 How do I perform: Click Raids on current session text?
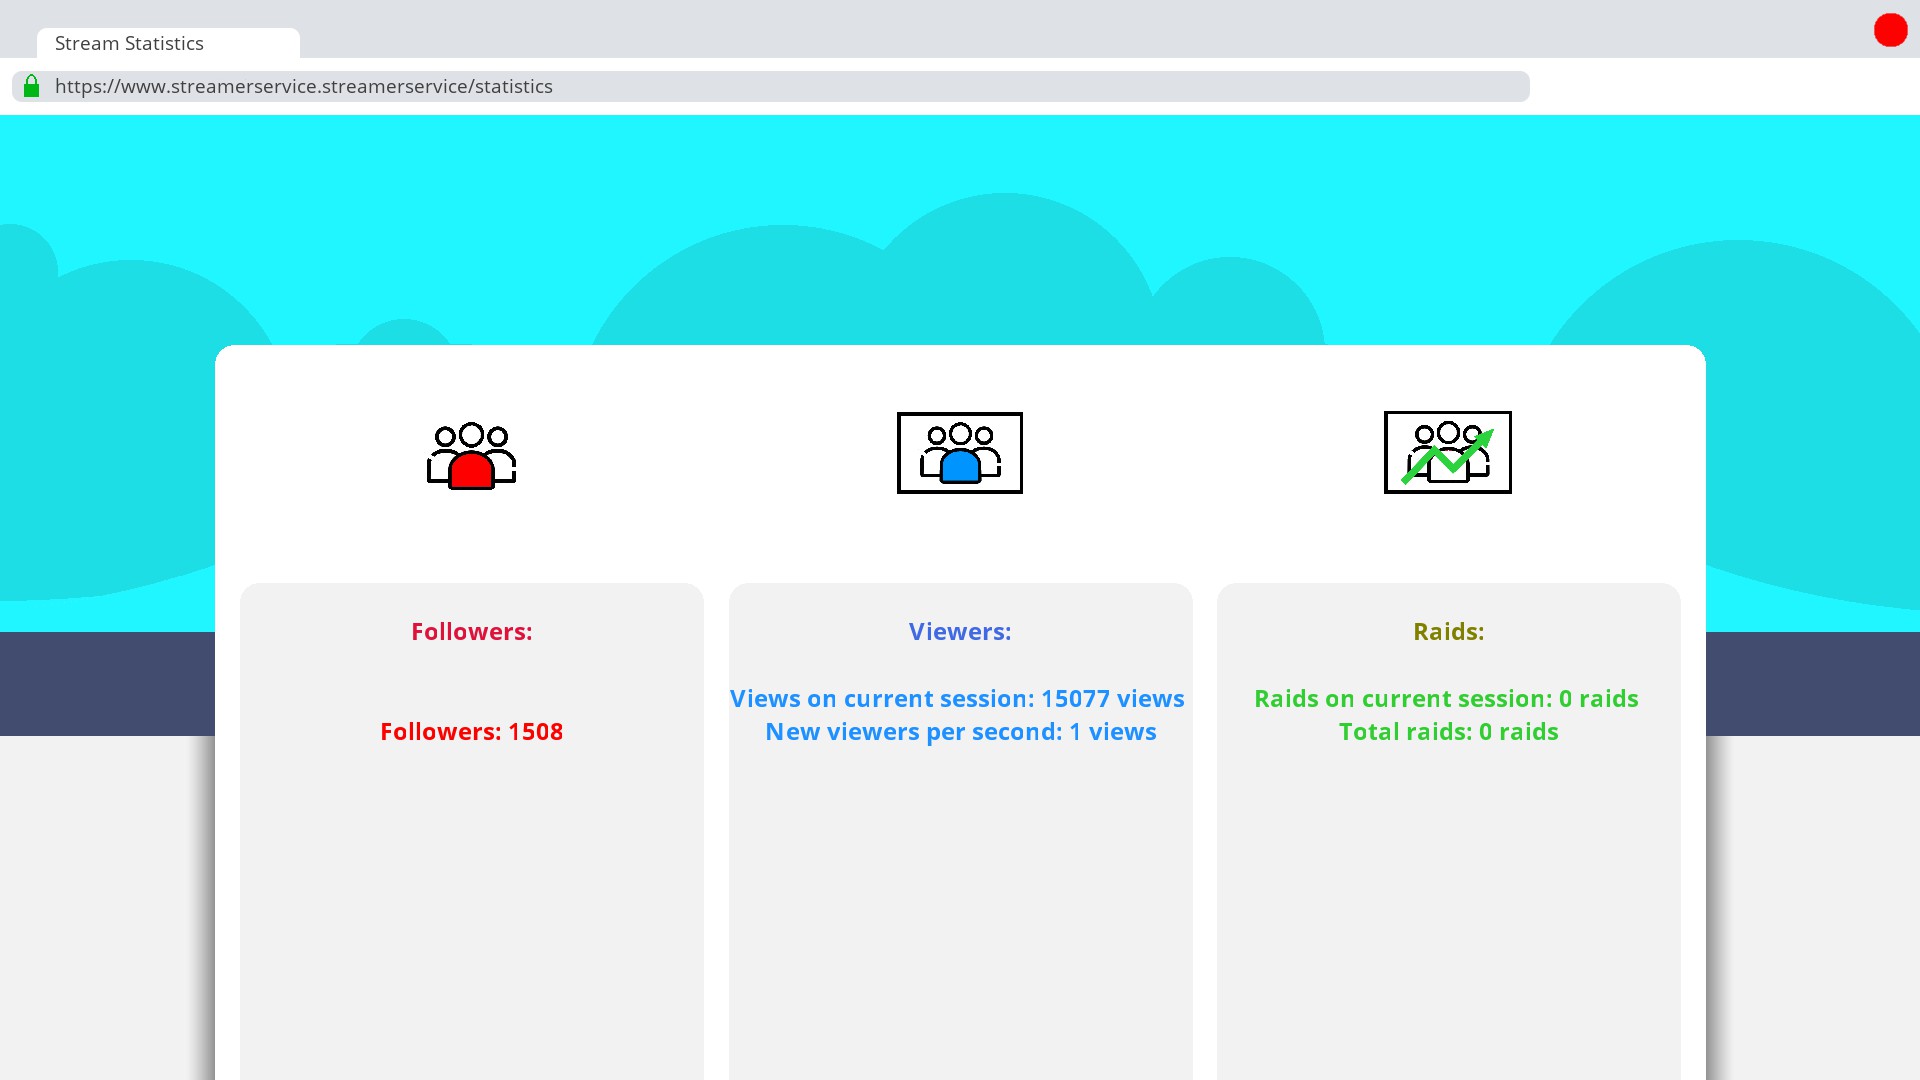tap(1446, 699)
